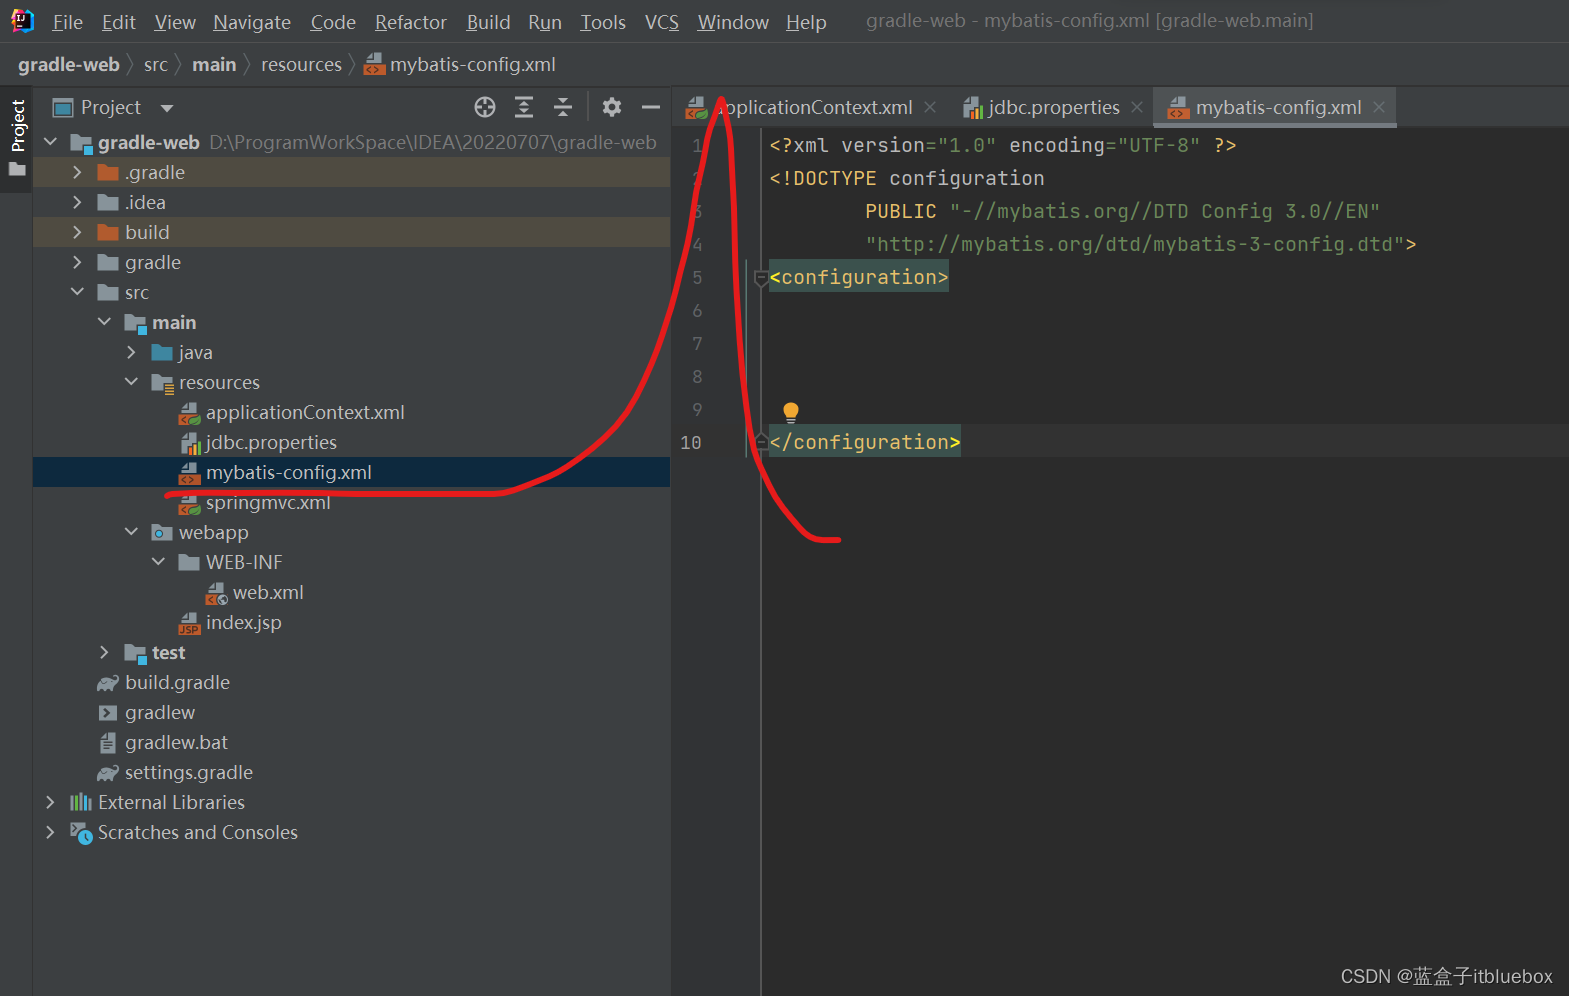Click the build.gradle file icon
Viewport: 1569px width, 996px height.
point(108,683)
